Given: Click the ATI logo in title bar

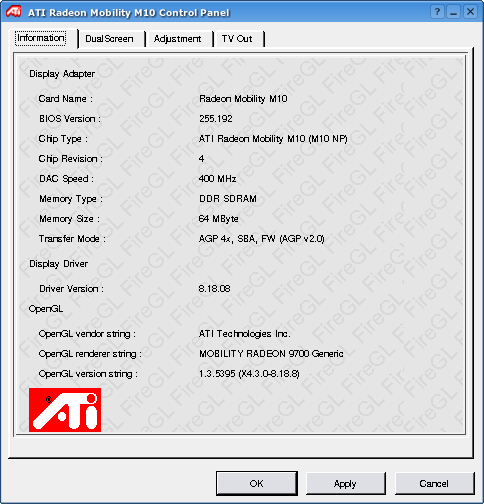Looking at the screenshot, I should tap(13, 11).
